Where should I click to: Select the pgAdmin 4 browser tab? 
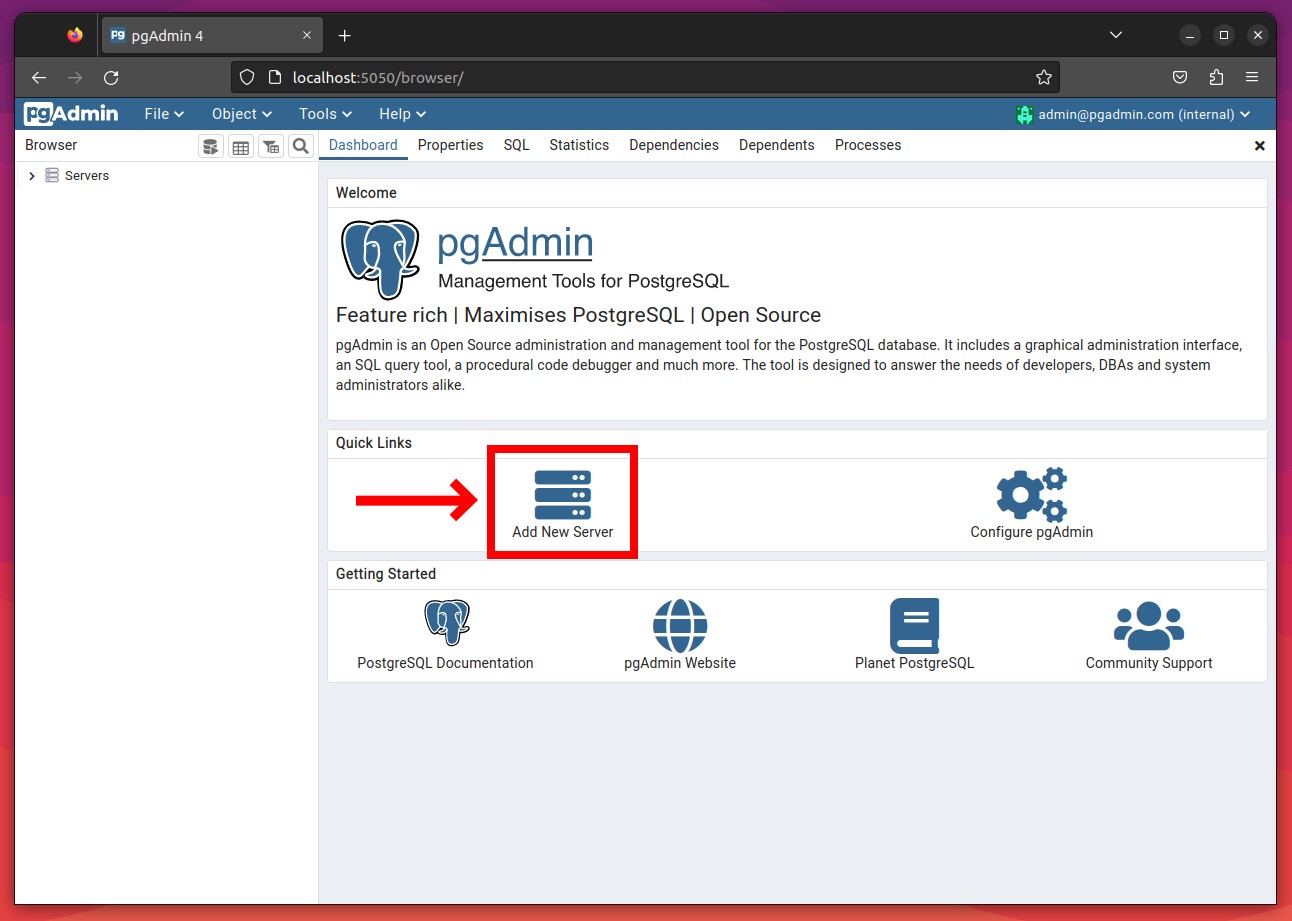click(211, 36)
